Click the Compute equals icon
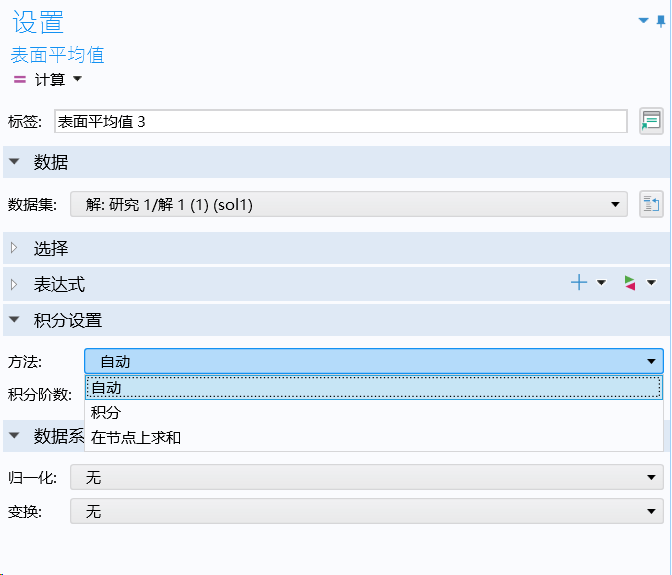This screenshot has width=672, height=575. click(19, 79)
